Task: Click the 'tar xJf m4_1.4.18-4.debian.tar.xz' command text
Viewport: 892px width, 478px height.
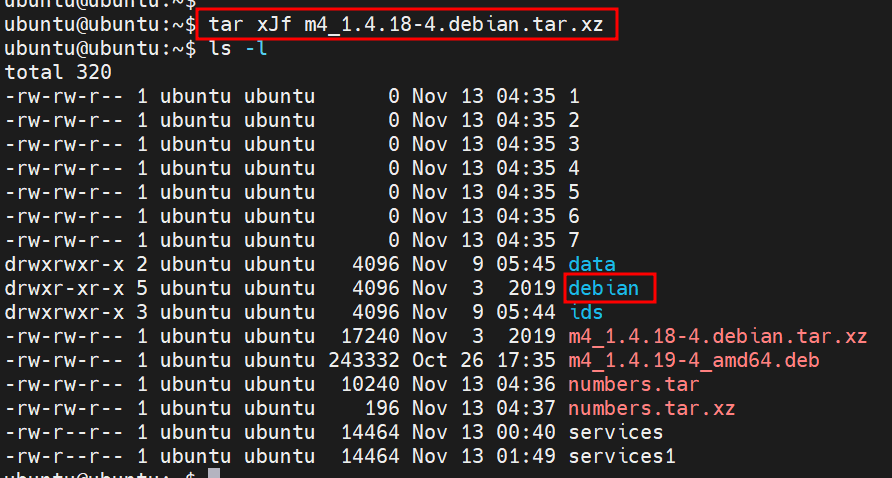Action: (x=406, y=24)
